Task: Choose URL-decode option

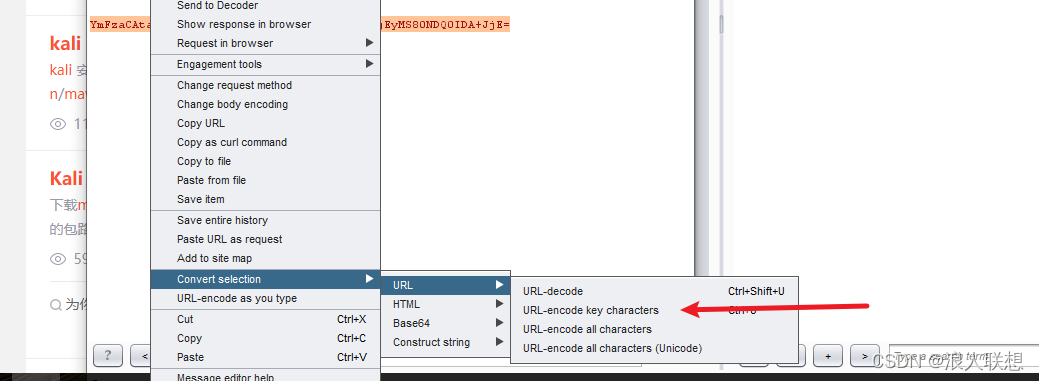Action: (x=654, y=291)
